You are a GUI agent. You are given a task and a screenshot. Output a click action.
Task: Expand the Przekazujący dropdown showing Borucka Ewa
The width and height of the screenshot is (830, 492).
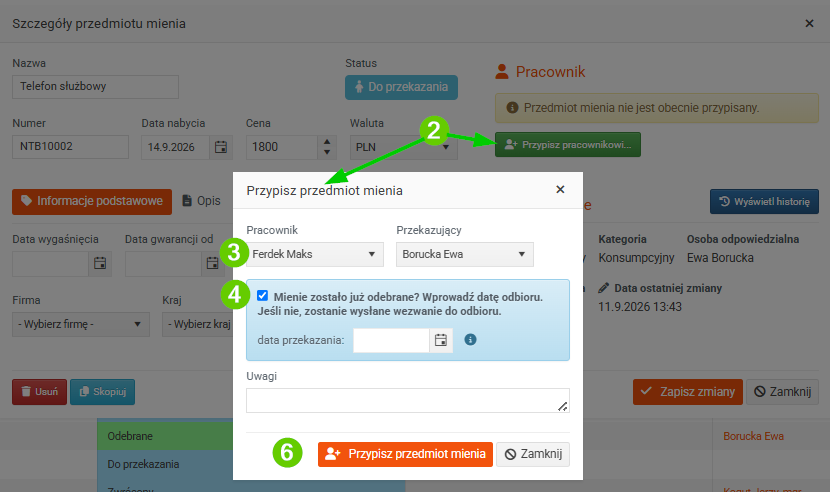pos(465,254)
